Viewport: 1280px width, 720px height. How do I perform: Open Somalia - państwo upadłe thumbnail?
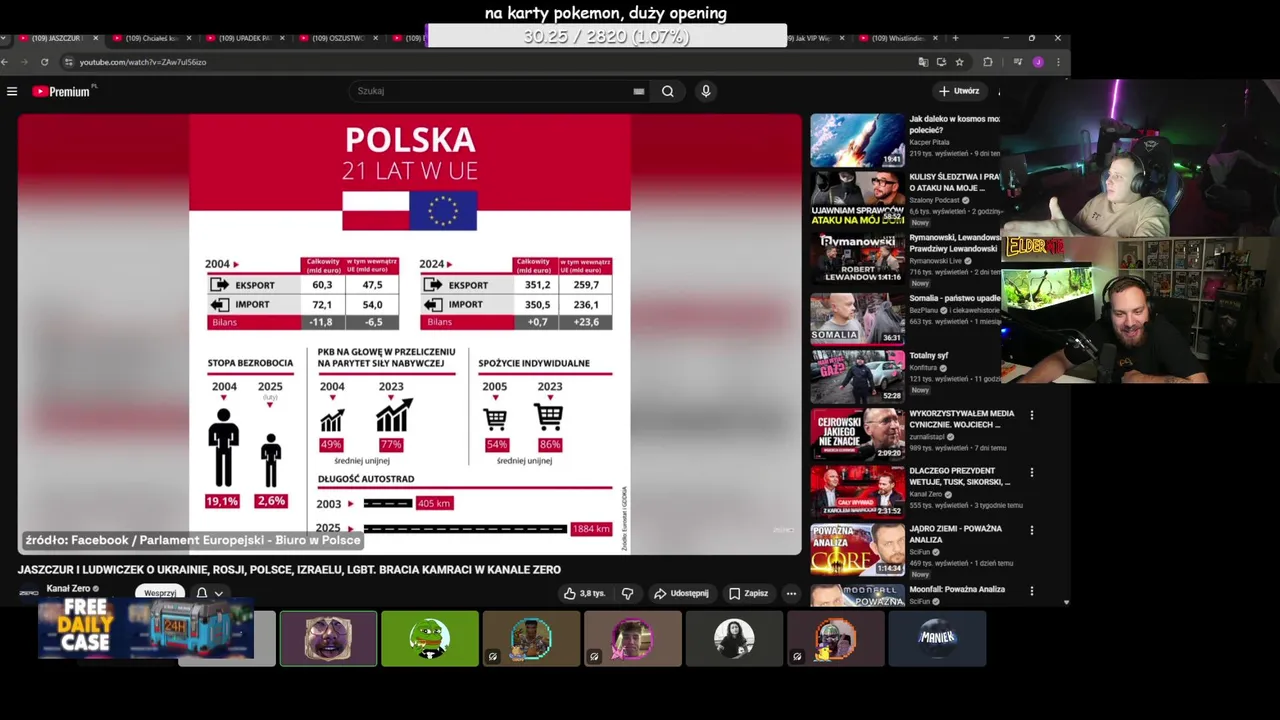(x=857, y=318)
